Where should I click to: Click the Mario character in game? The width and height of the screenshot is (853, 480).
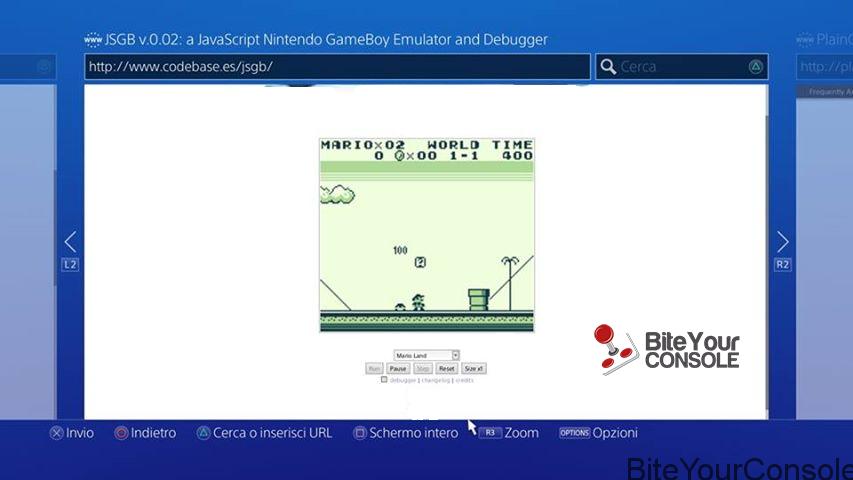tap(418, 302)
